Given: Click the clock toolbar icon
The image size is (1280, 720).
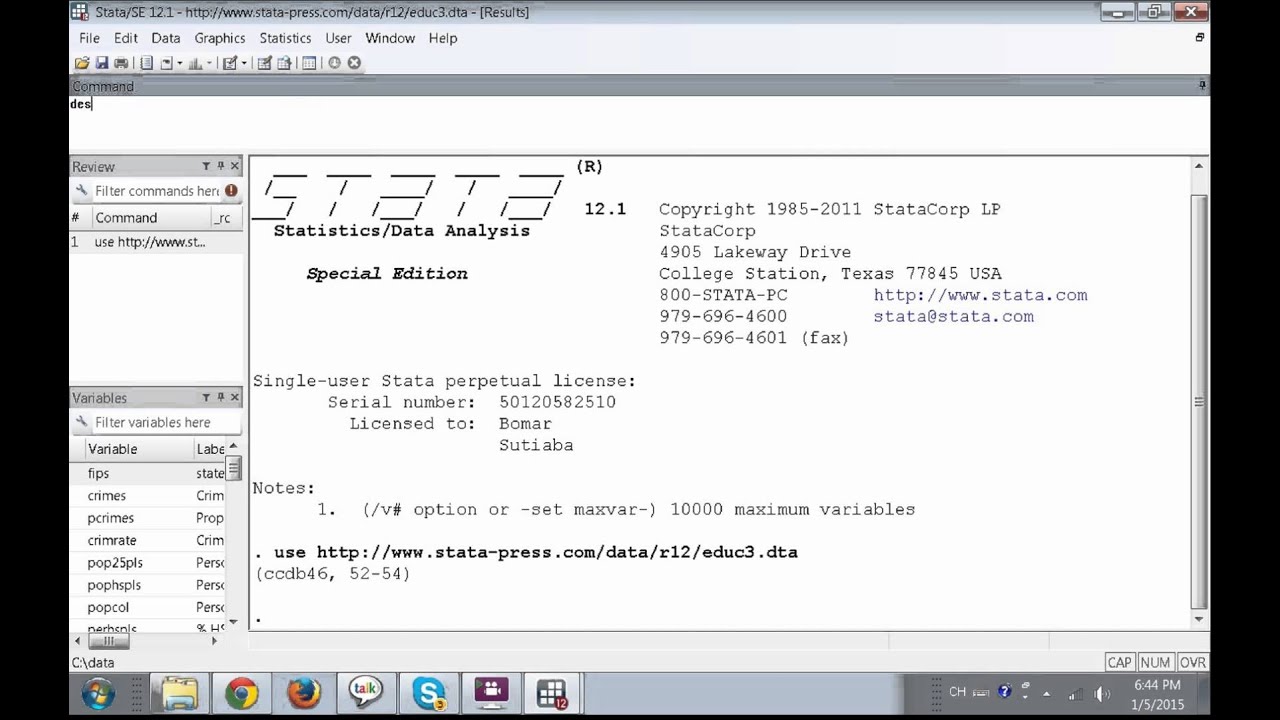Looking at the screenshot, I should [334, 63].
